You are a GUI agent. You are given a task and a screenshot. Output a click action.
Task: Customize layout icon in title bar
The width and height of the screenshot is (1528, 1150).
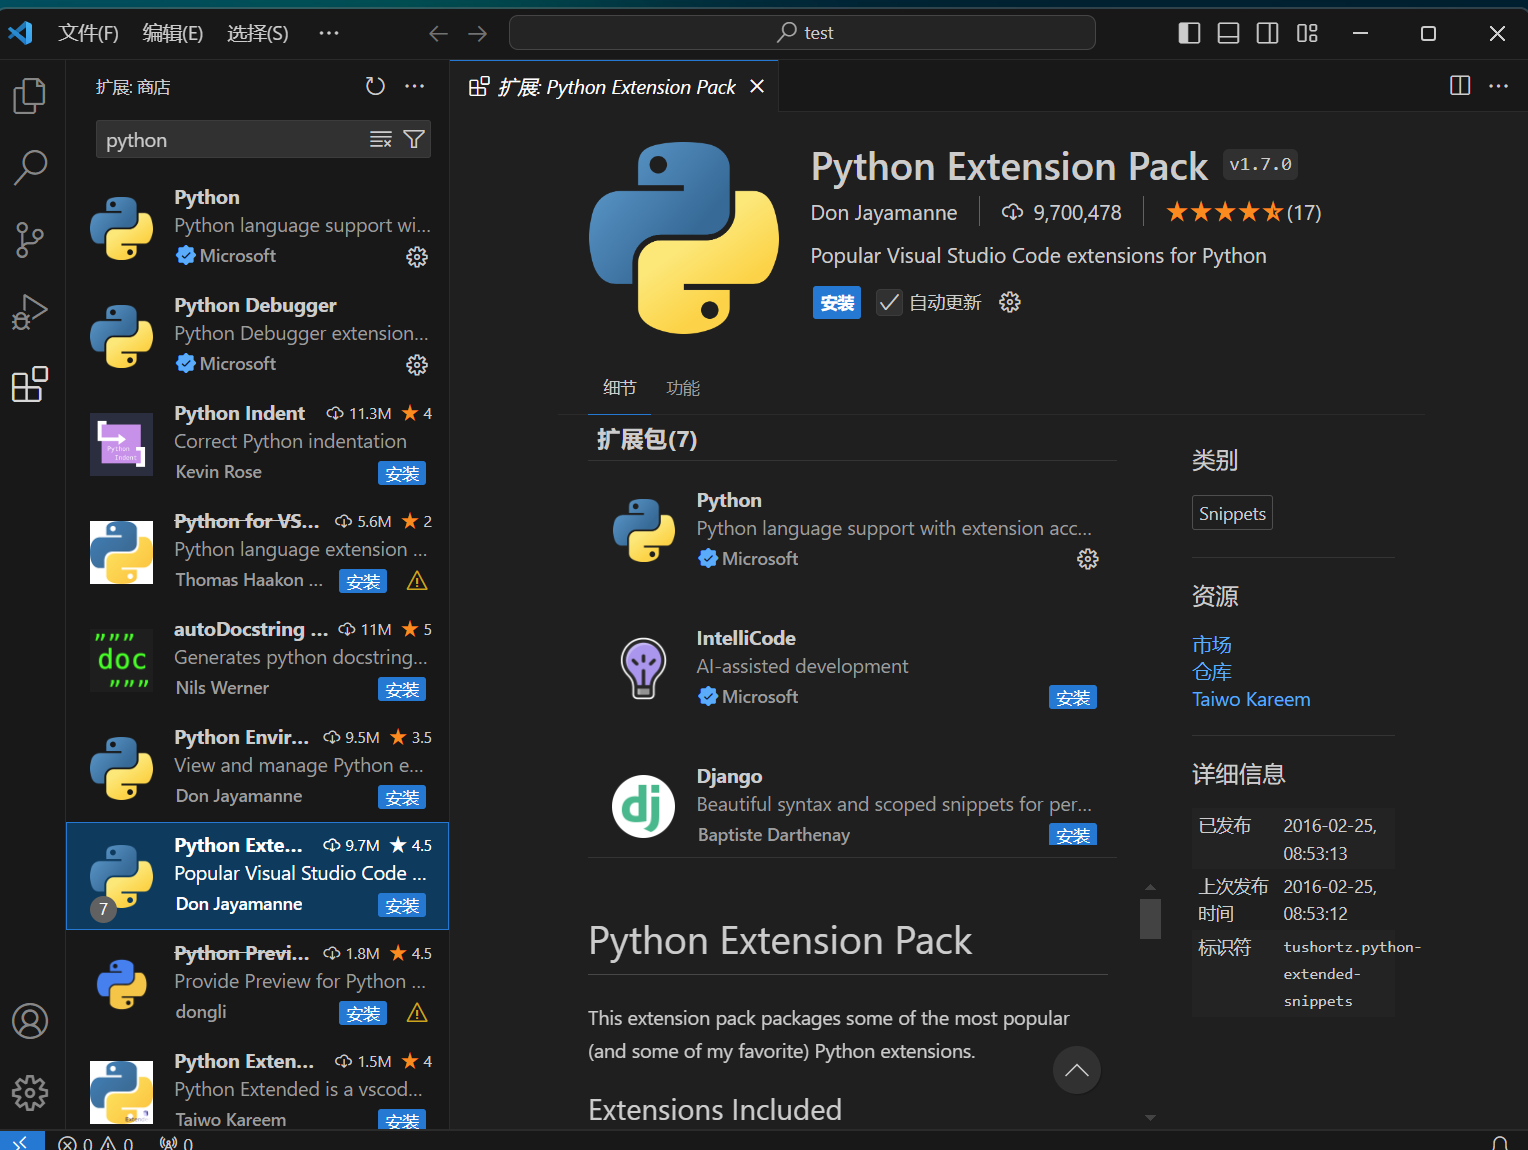click(1307, 33)
